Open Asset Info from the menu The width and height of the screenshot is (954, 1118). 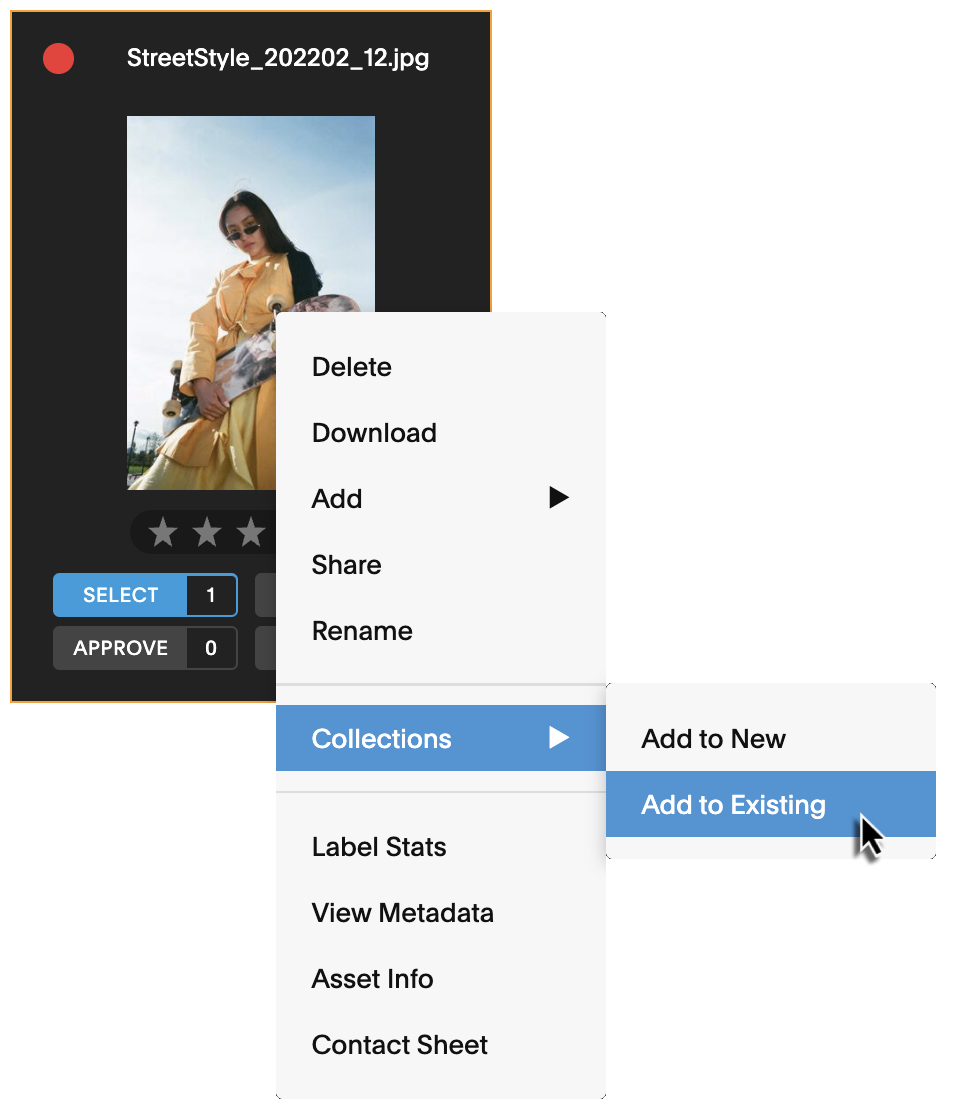pyautogui.click(x=441, y=979)
